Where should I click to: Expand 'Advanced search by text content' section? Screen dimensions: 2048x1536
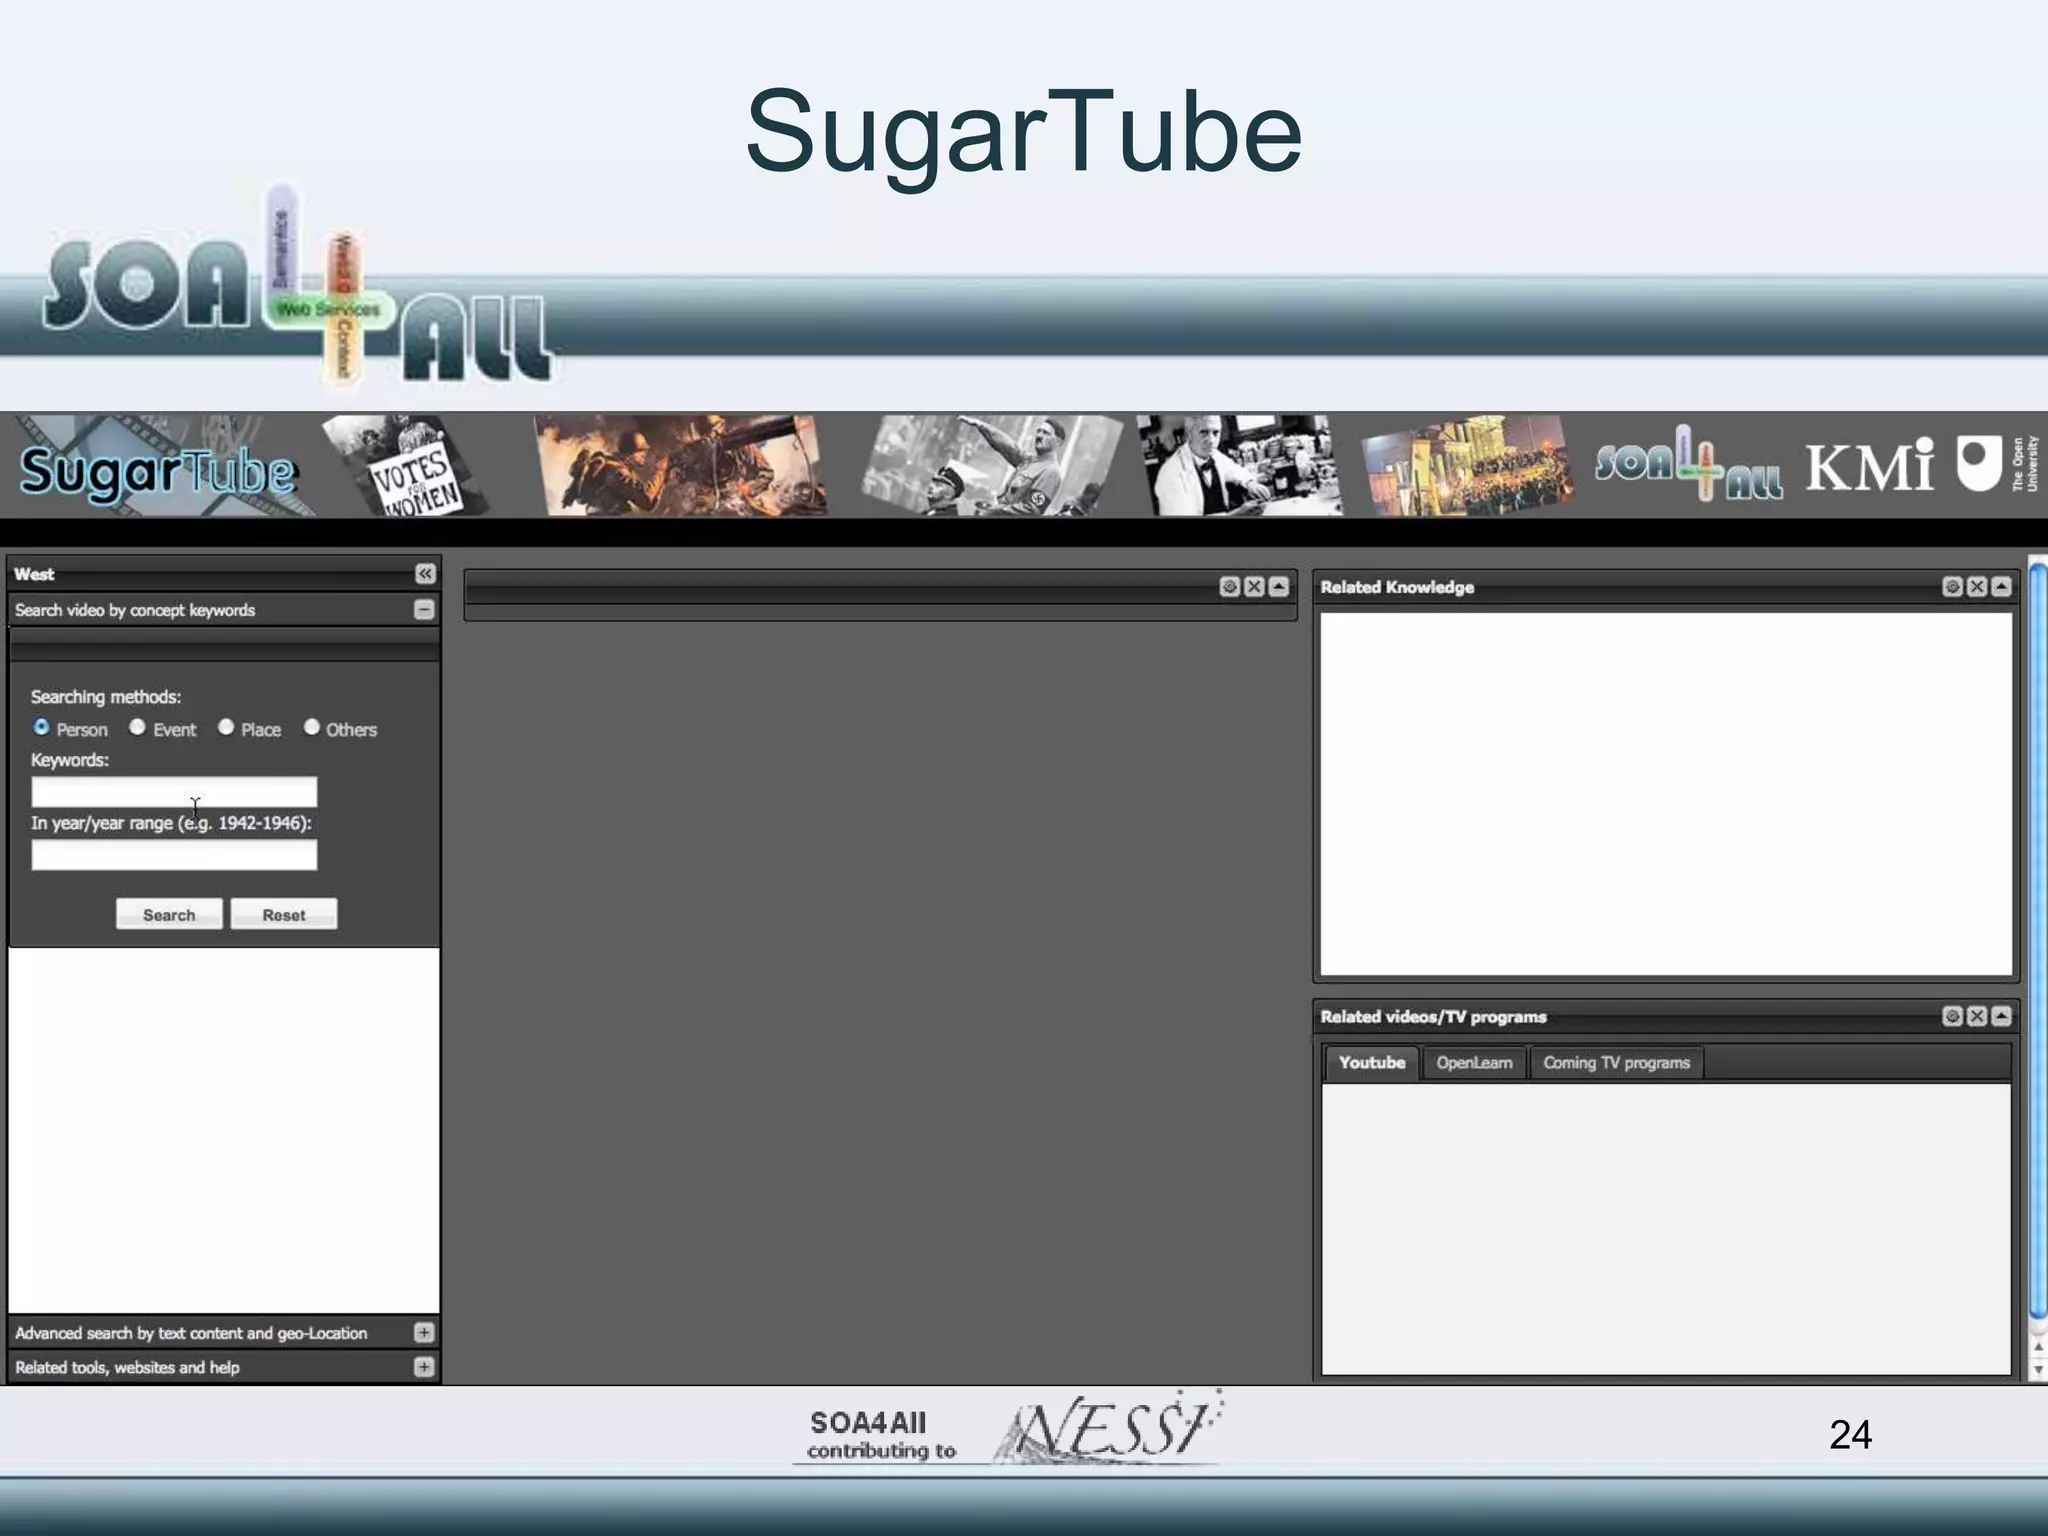click(424, 1332)
